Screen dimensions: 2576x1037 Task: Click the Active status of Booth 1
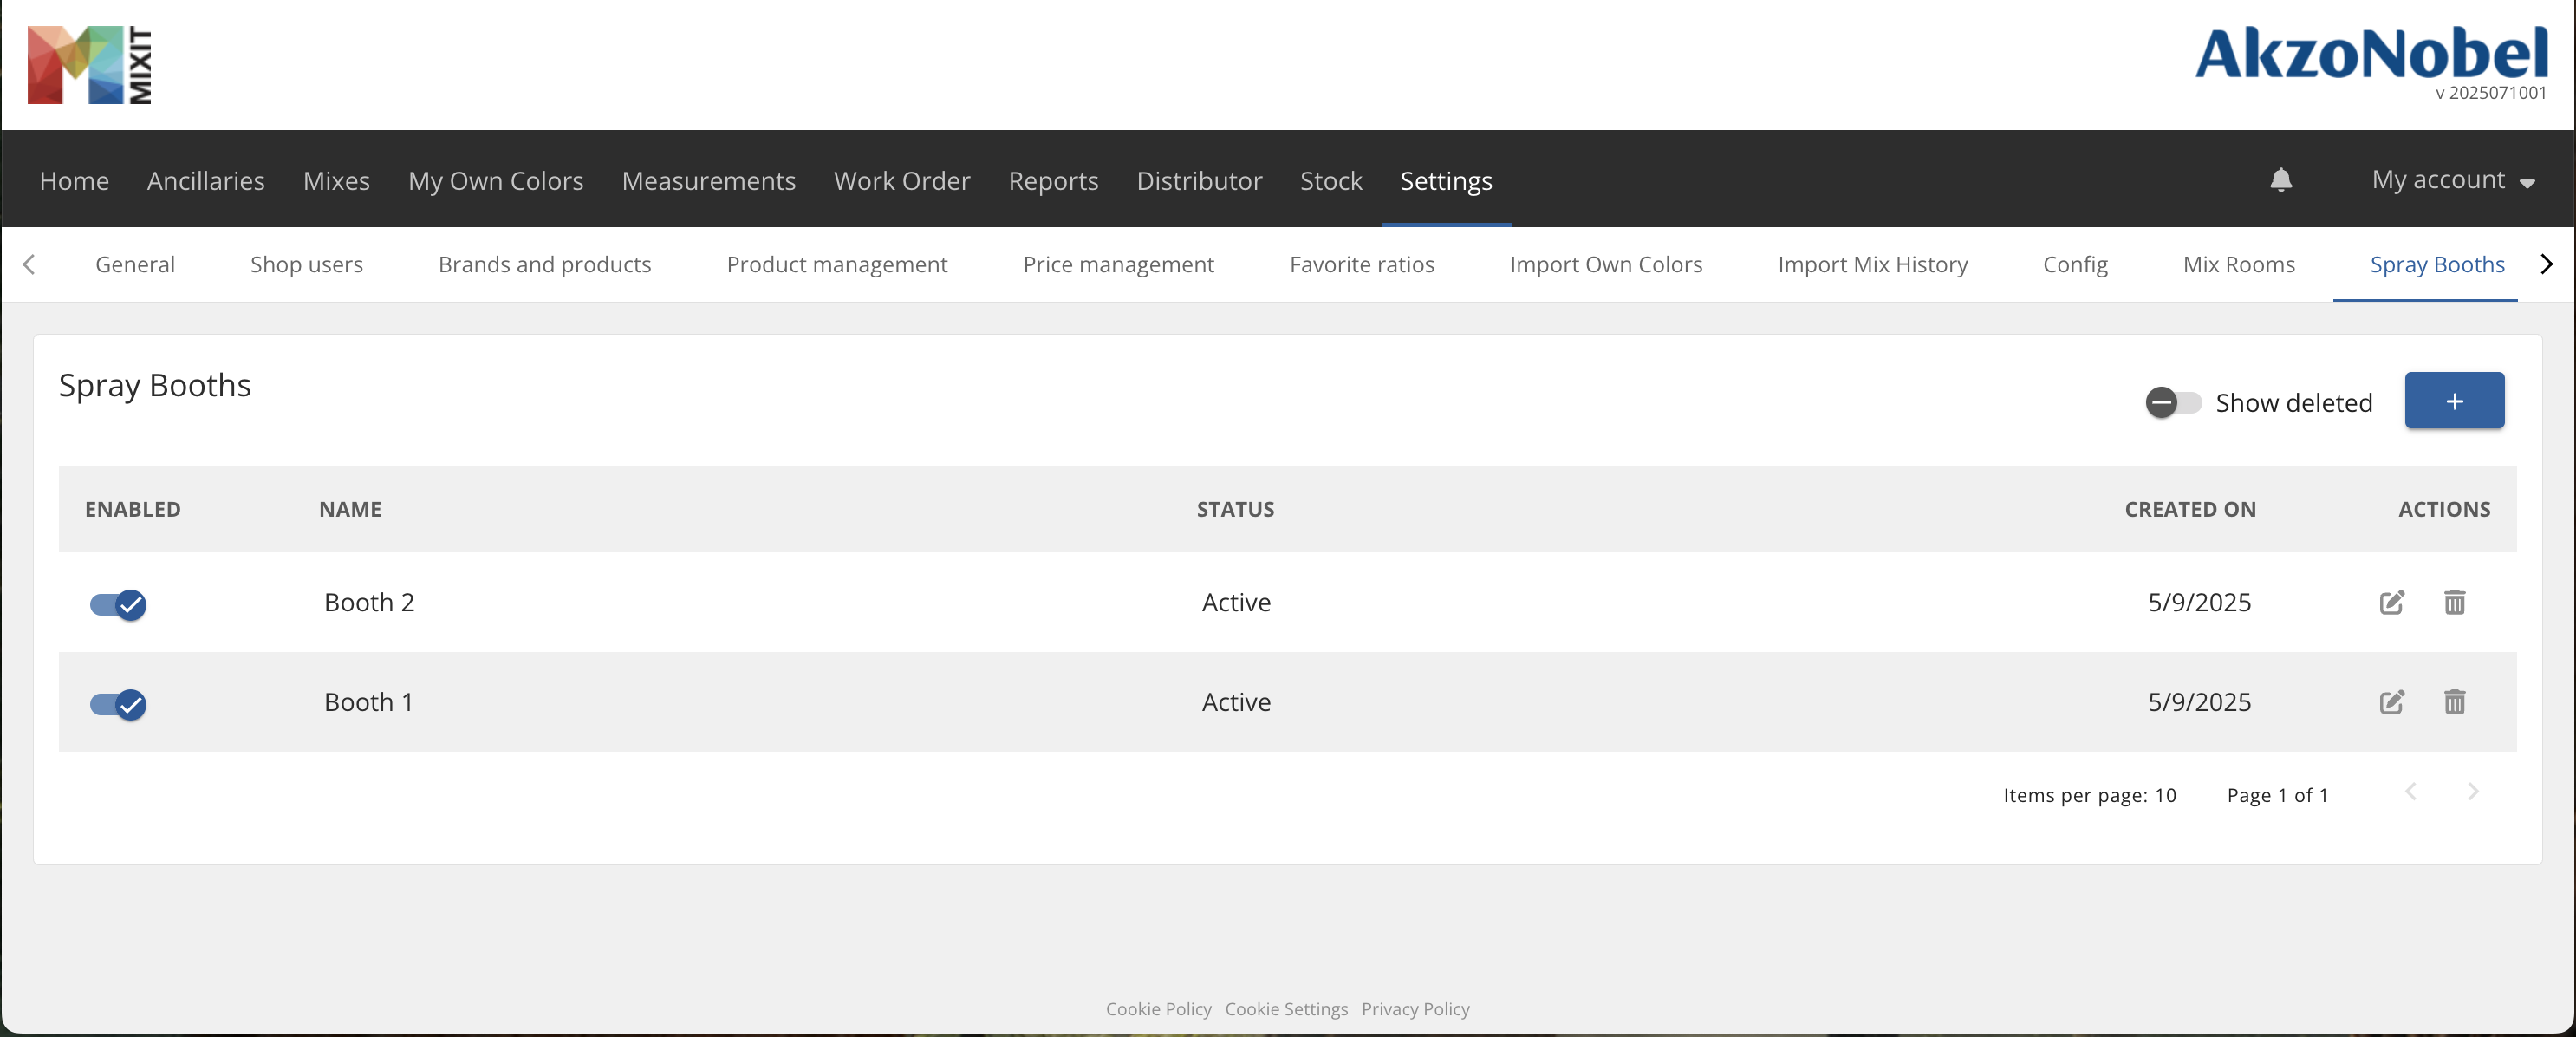[x=1236, y=702]
